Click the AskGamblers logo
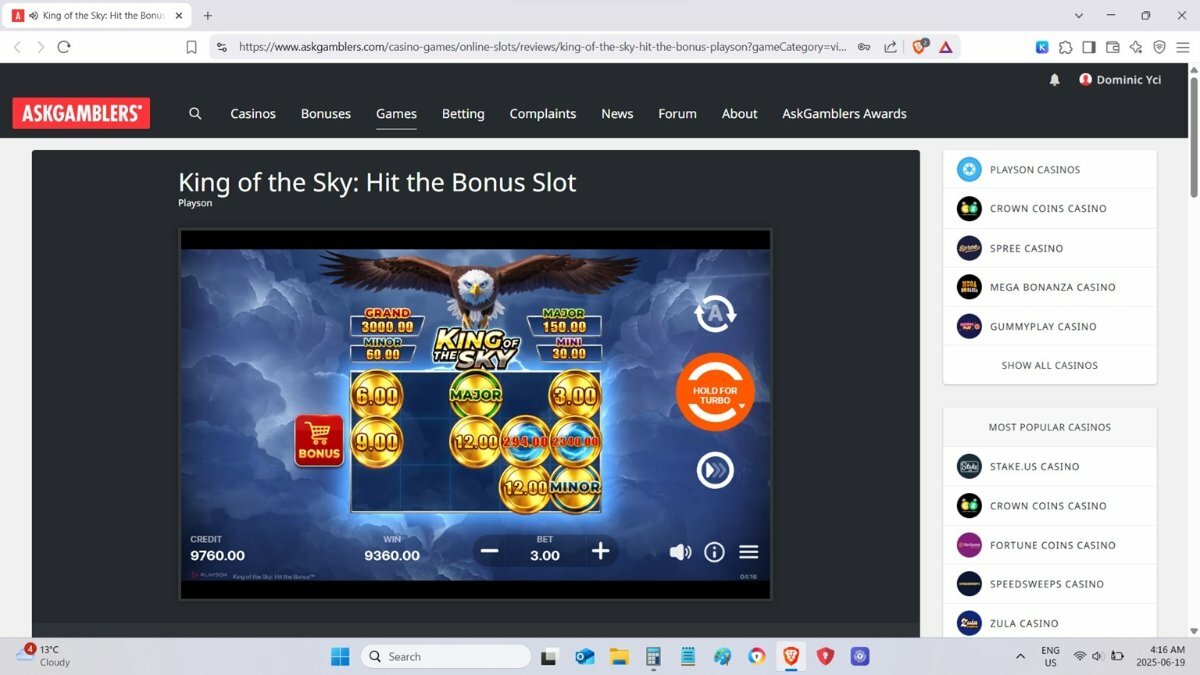This screenshot has width=1200, height=675. click(81, 114)
